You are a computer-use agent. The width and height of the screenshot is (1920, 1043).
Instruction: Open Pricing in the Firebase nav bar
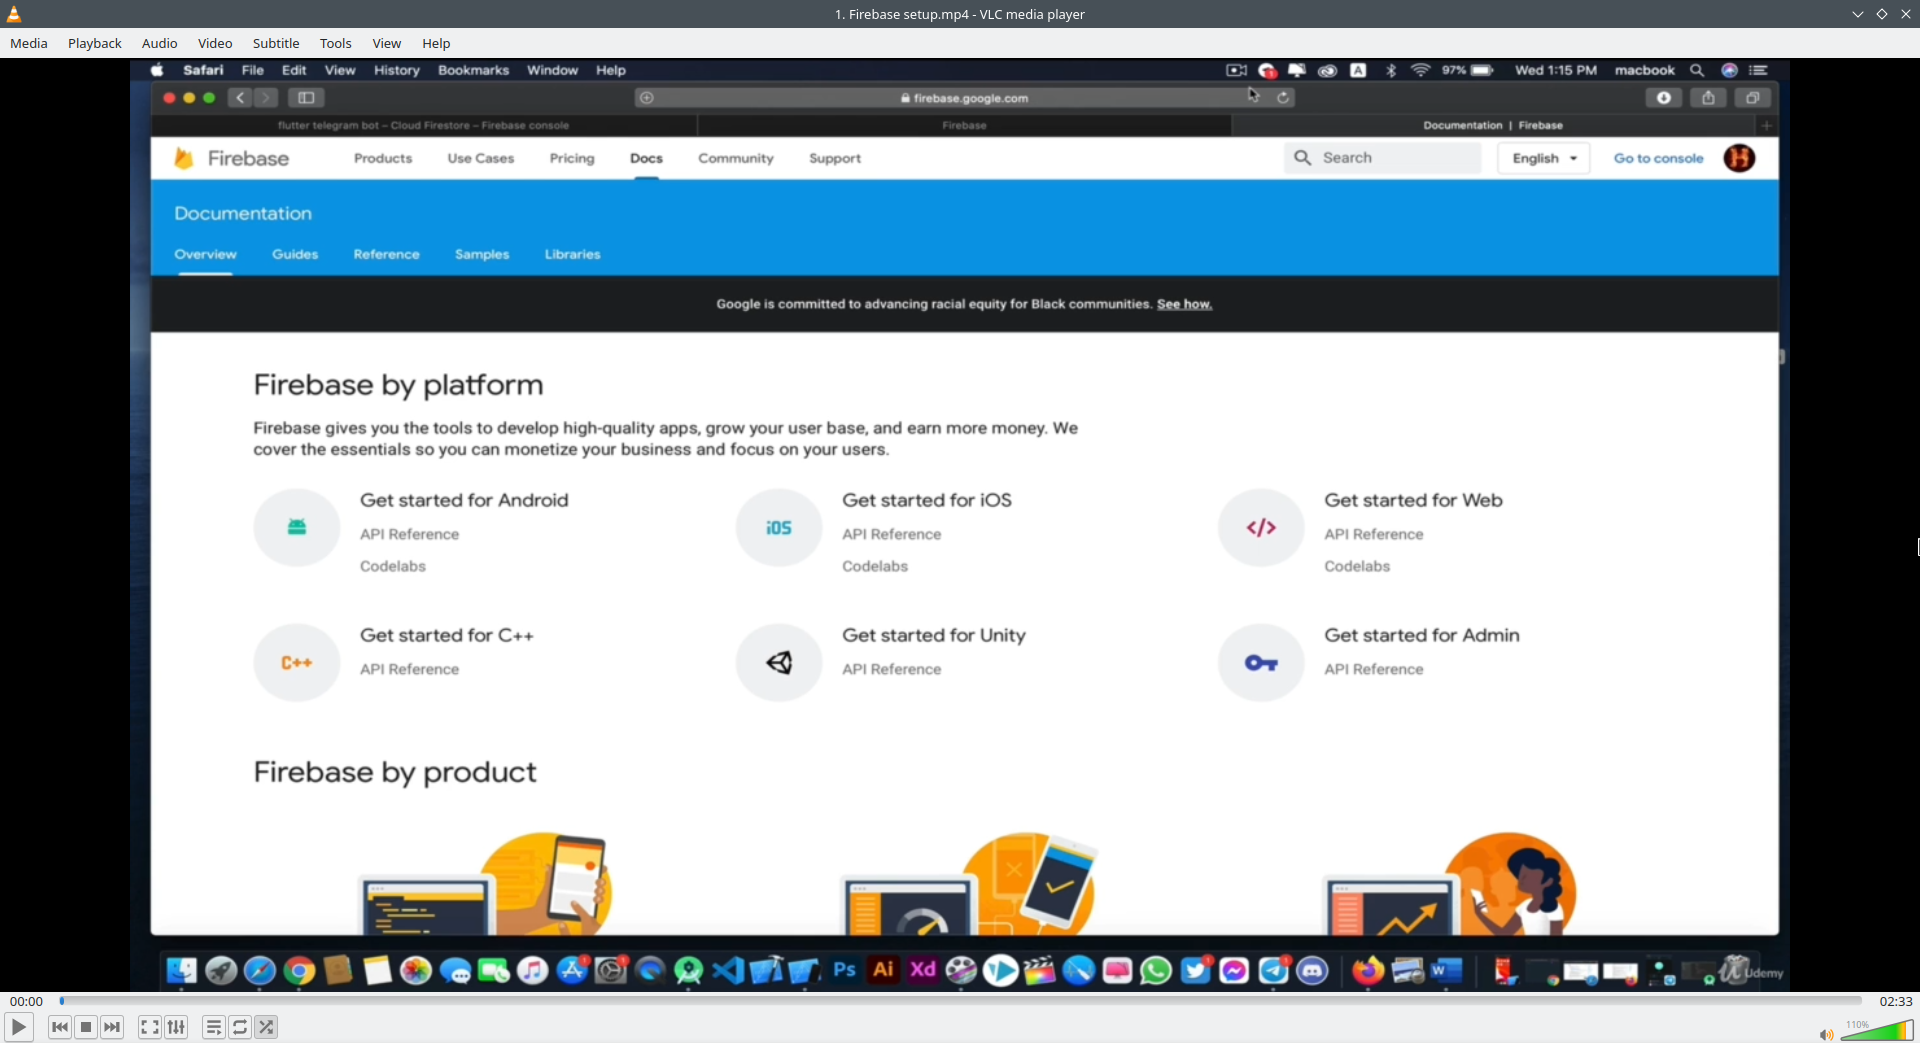pyautogui.click(x=572, y=158)
